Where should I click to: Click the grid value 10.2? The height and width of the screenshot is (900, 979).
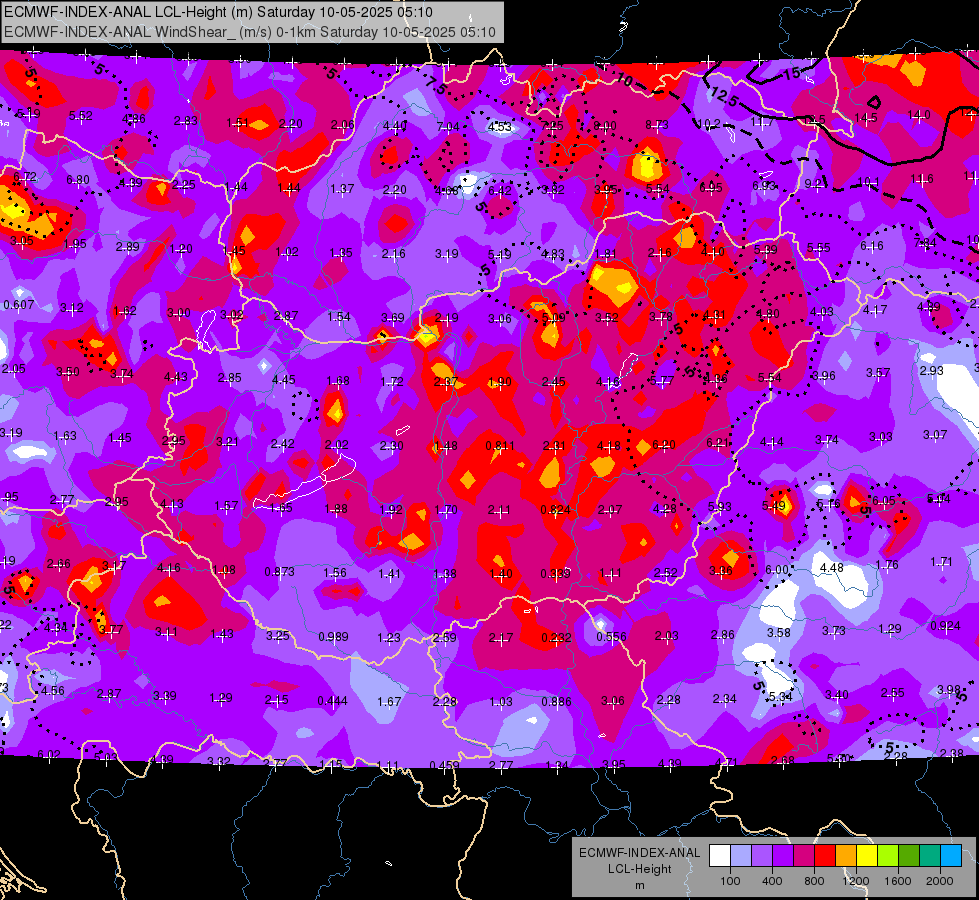coord(709,124)
